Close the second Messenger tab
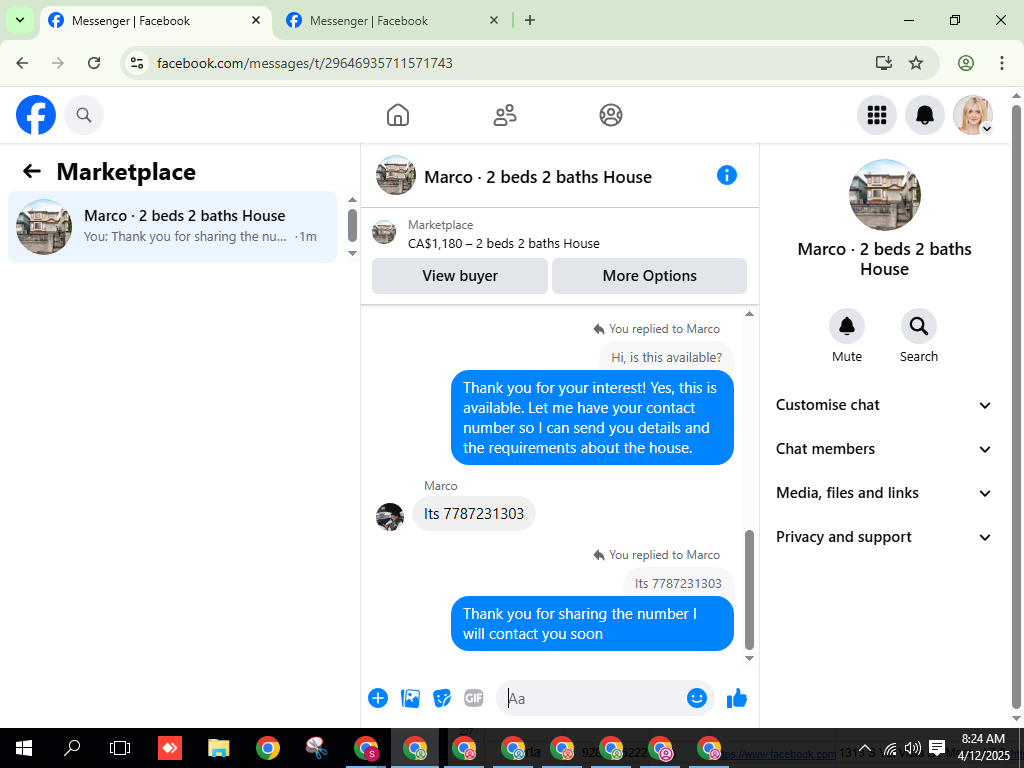 (494, 20)
